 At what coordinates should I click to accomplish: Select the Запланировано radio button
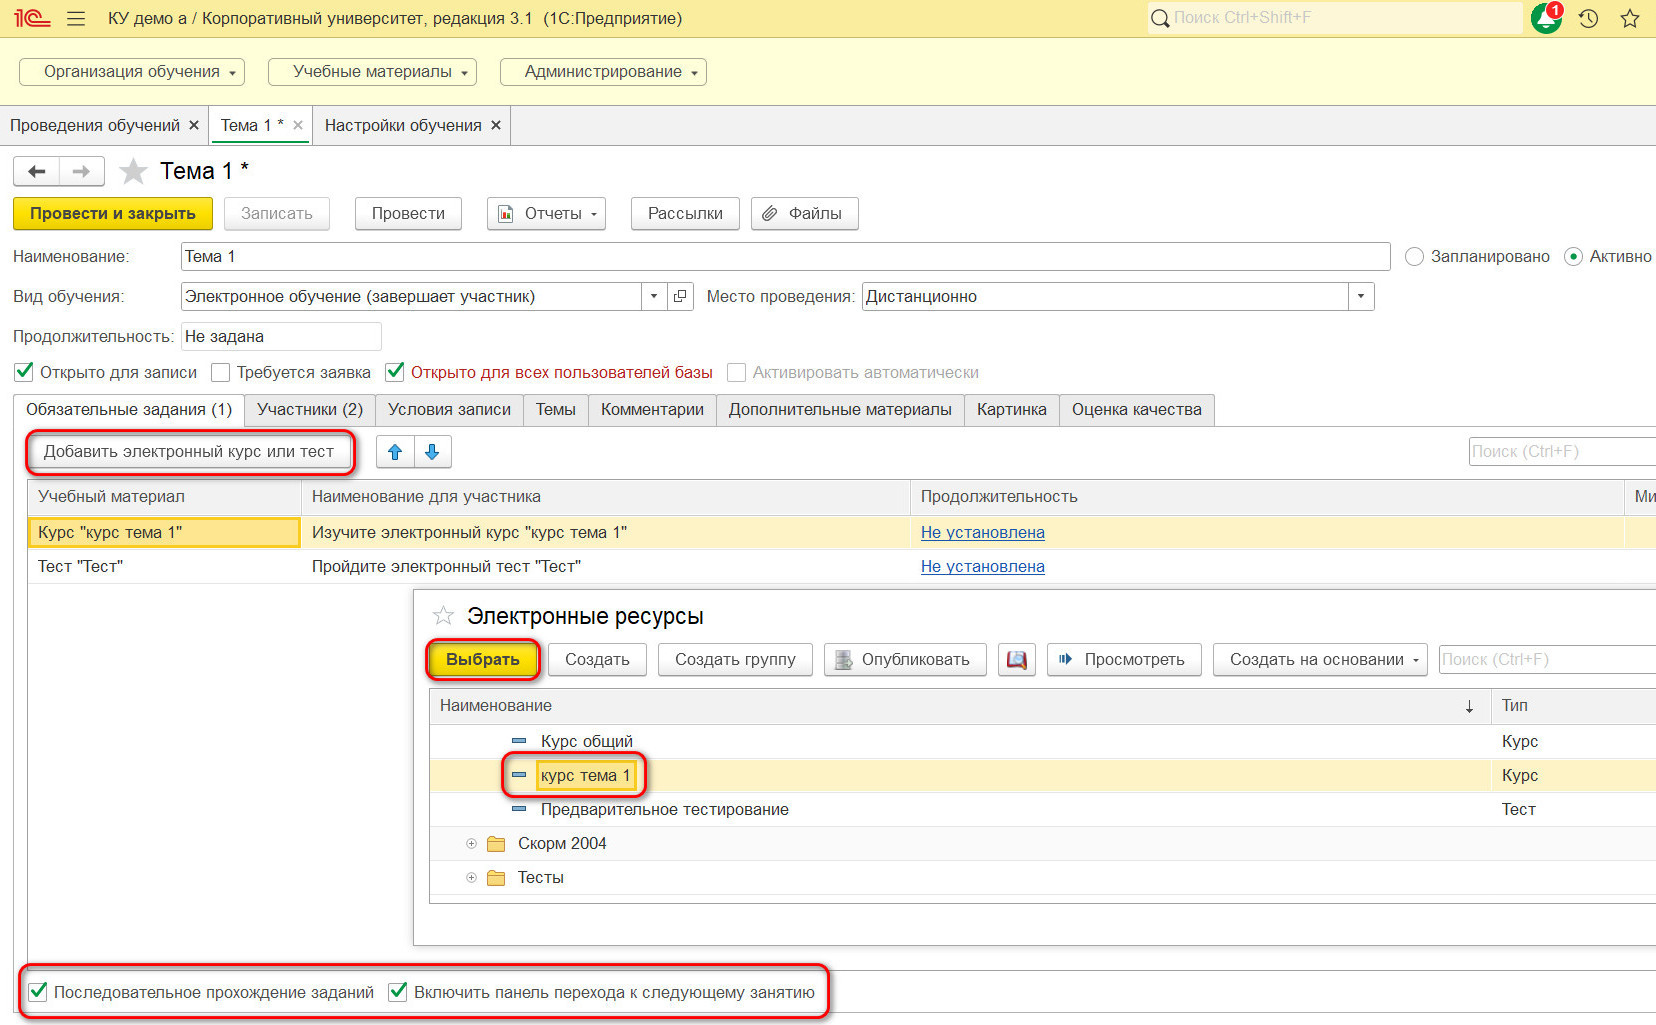pos(1414,257)
